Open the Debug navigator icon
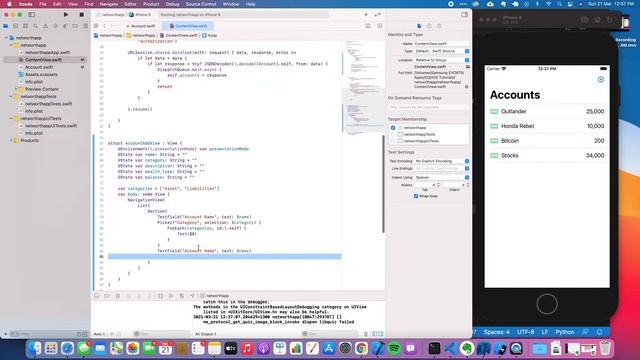The width and height of the screenshot is (640, 360). coord(65,26)
